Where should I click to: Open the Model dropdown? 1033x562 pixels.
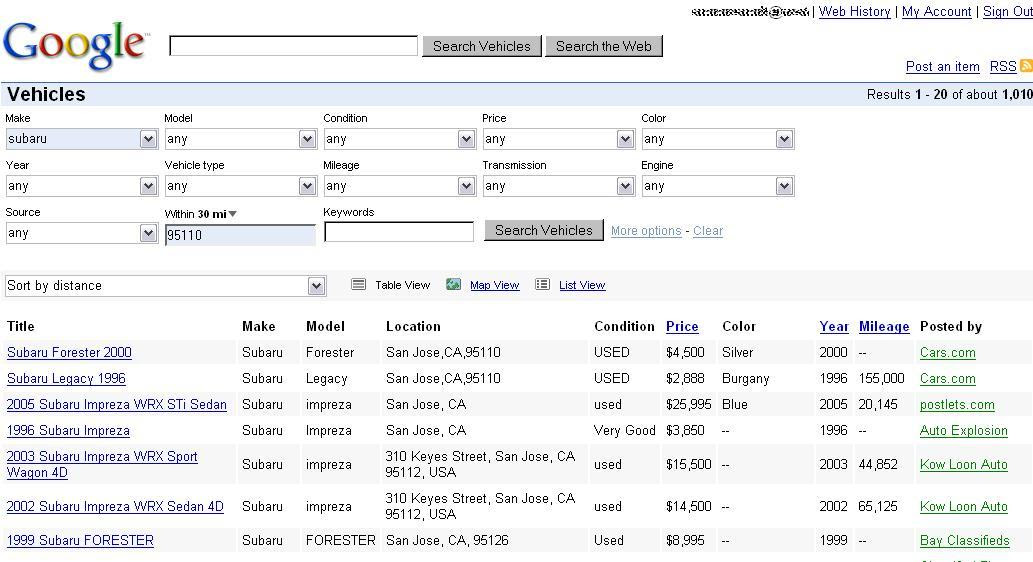(240, 139)
